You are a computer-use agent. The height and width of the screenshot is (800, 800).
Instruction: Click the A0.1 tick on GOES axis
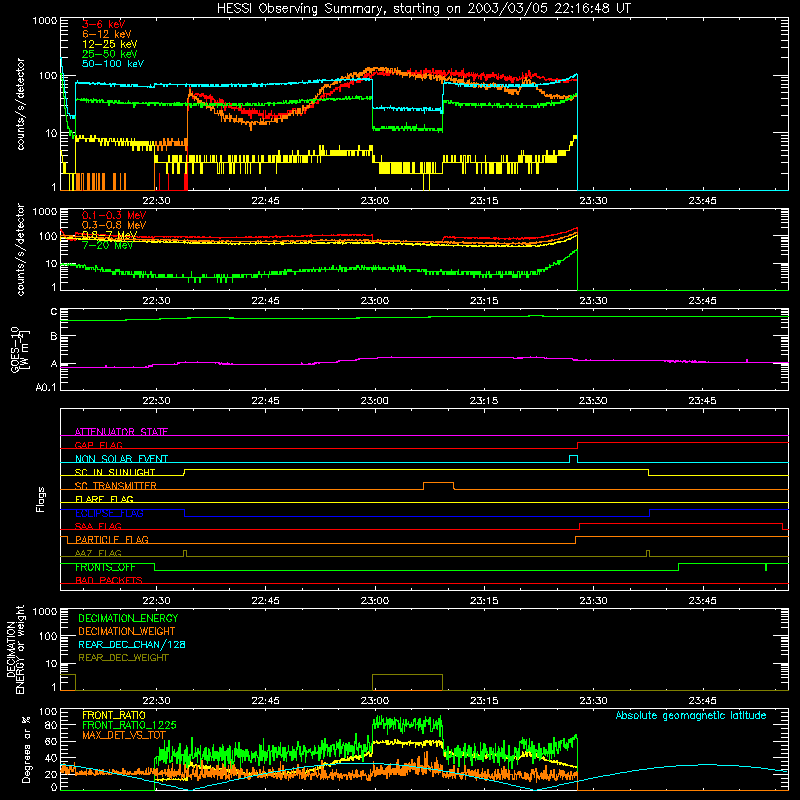[46, 388]
